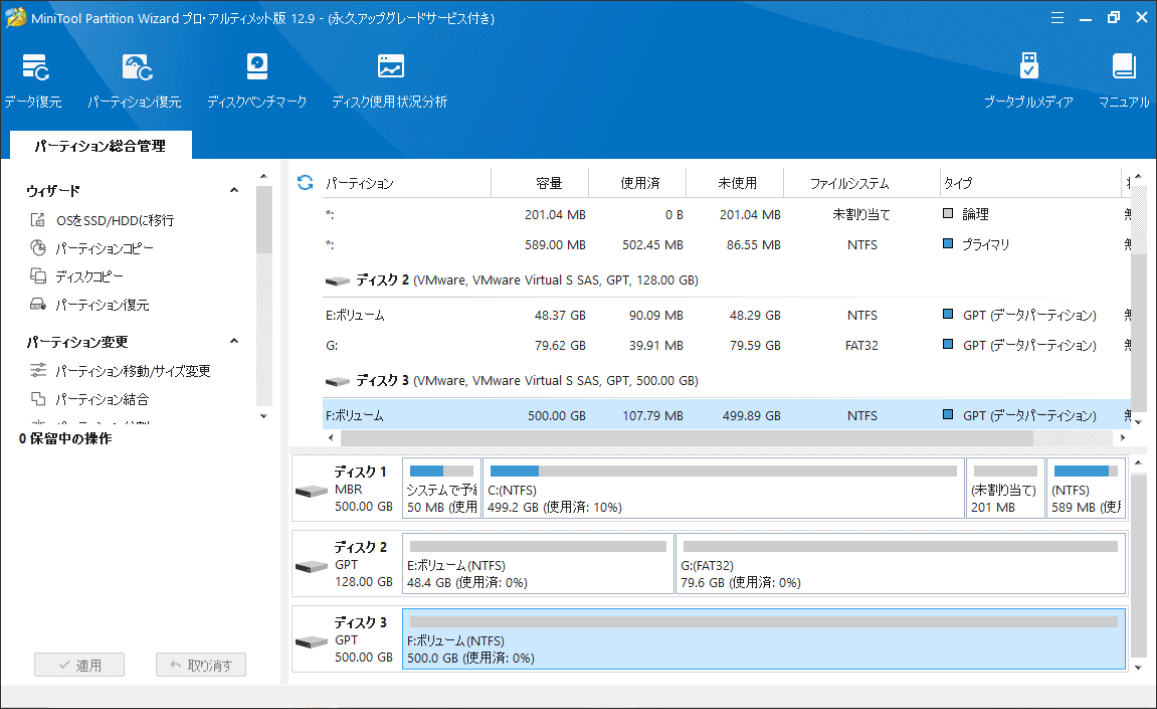This screenshot has width=1157, height=709.
Task: Click the C: partition usage bar
Action: coord(723,471)
